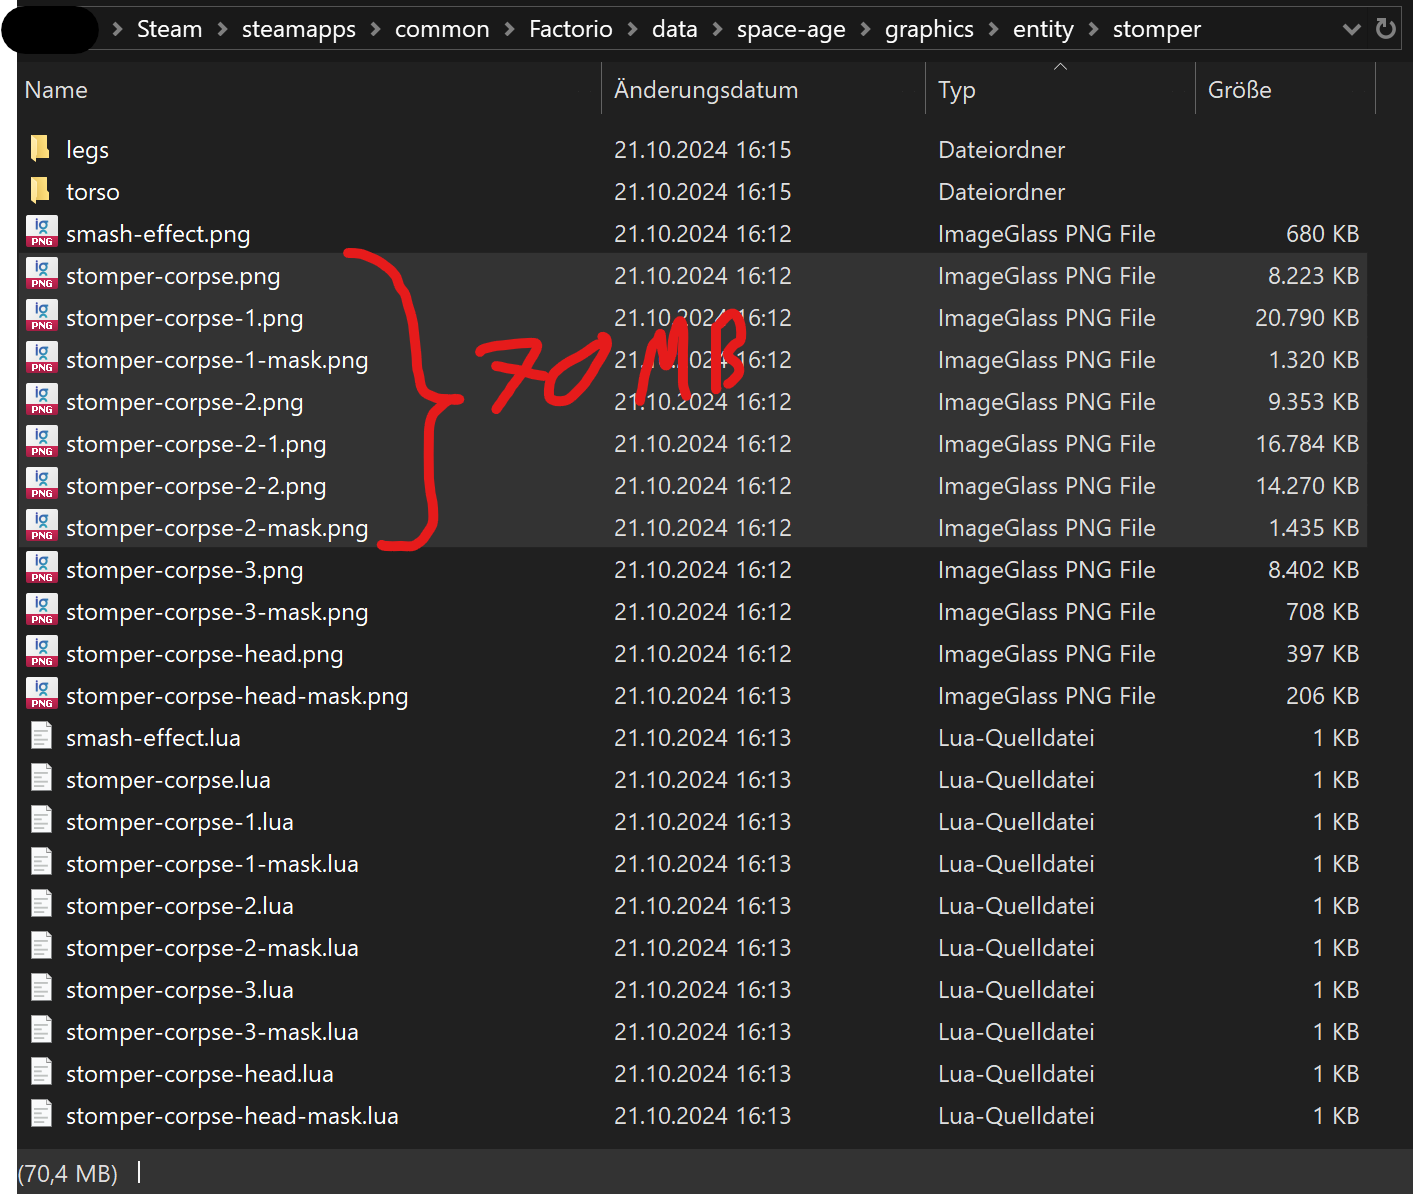This screenshot has height=1194, width=1413.
Task: Go to Steam in breadcrumb path
Action: (x=169, y=29)
